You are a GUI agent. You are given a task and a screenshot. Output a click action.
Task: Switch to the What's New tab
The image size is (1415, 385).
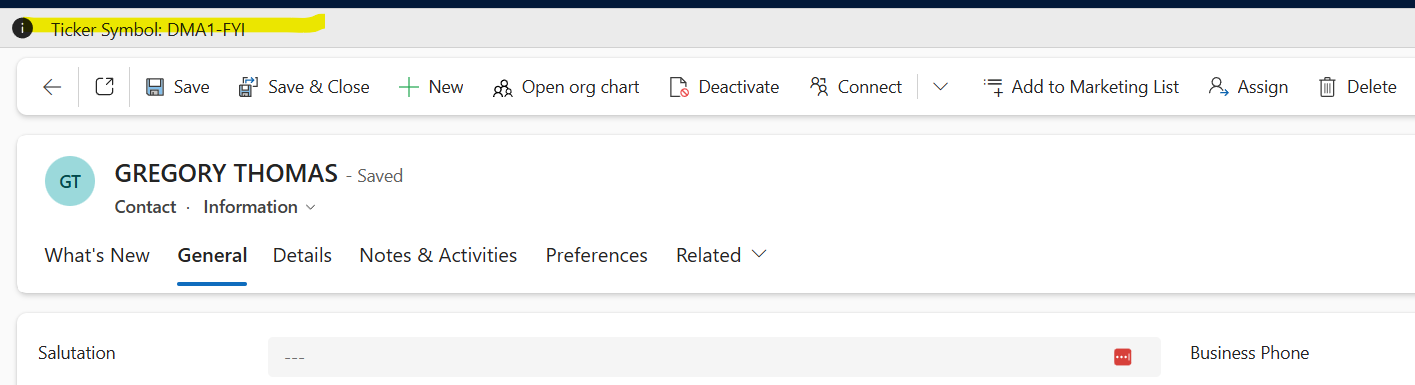pos(97,255)
